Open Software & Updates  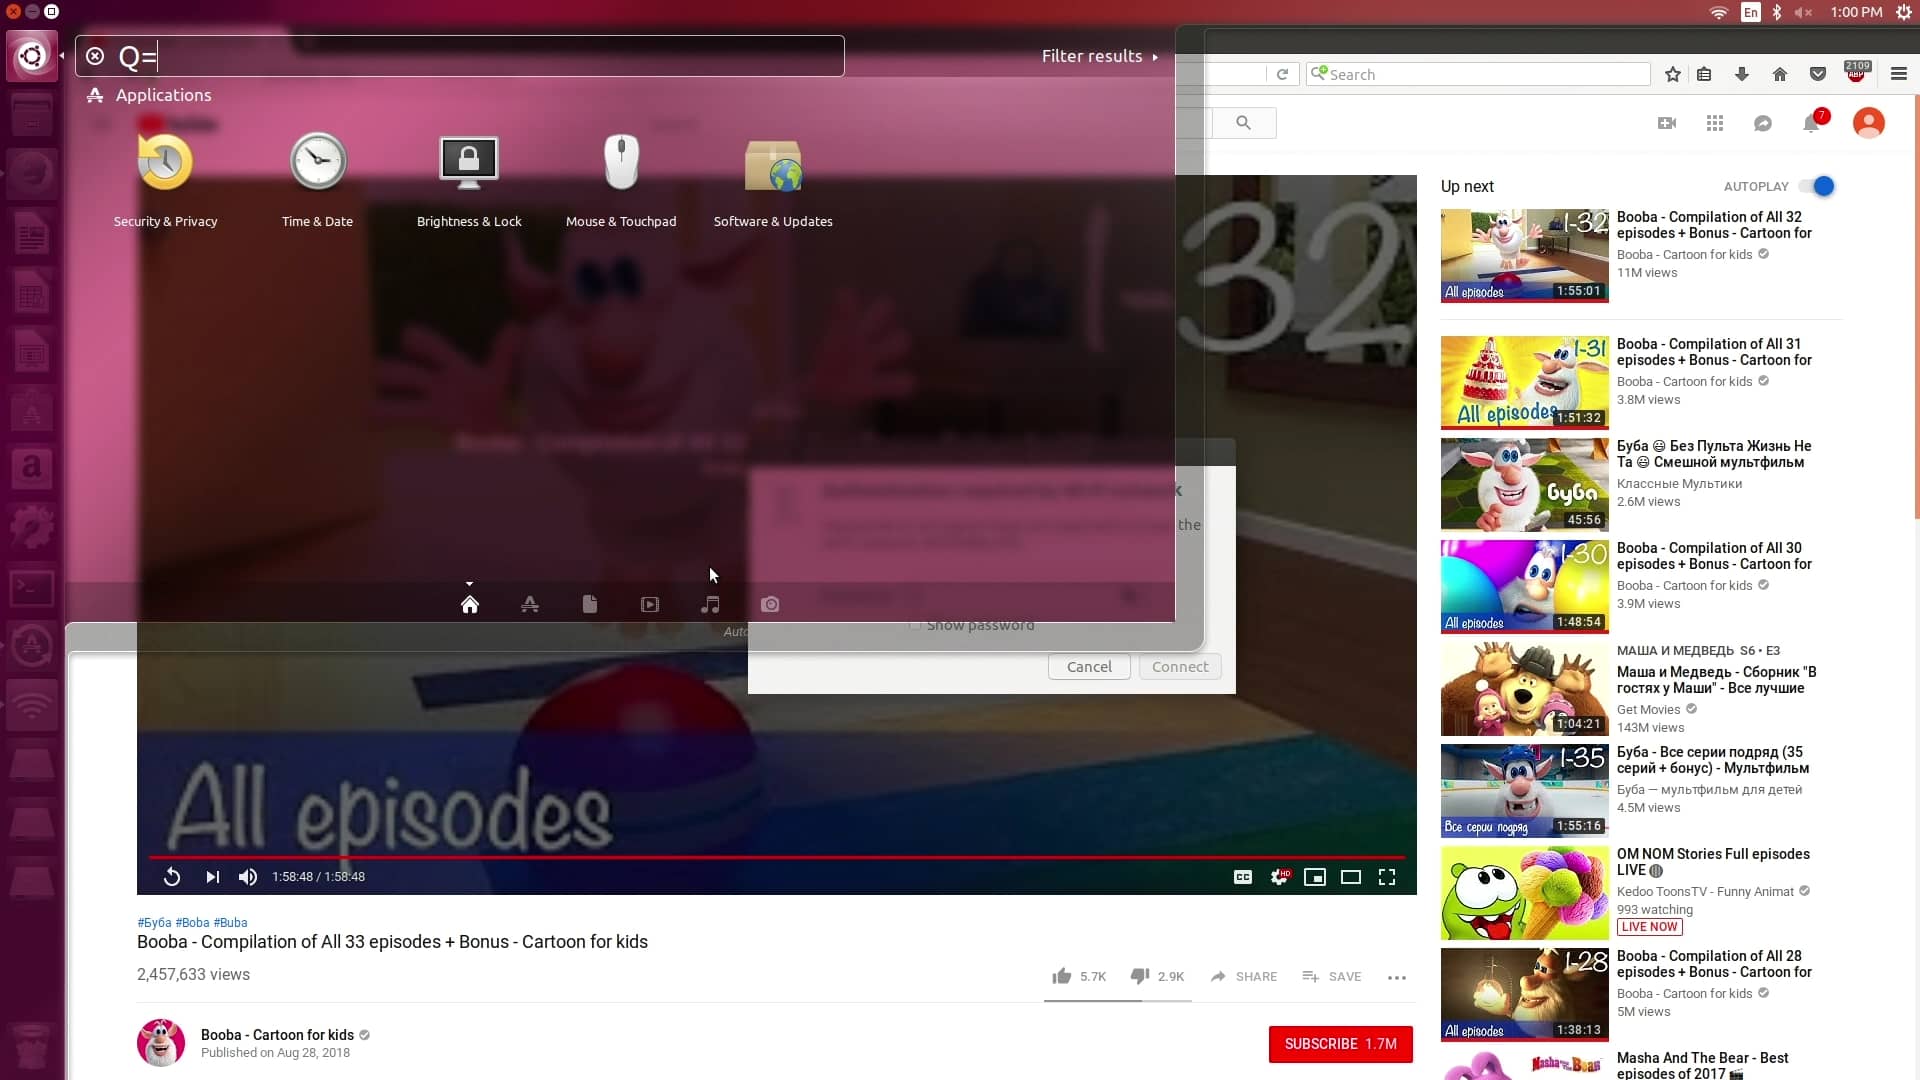coord(772,165)
